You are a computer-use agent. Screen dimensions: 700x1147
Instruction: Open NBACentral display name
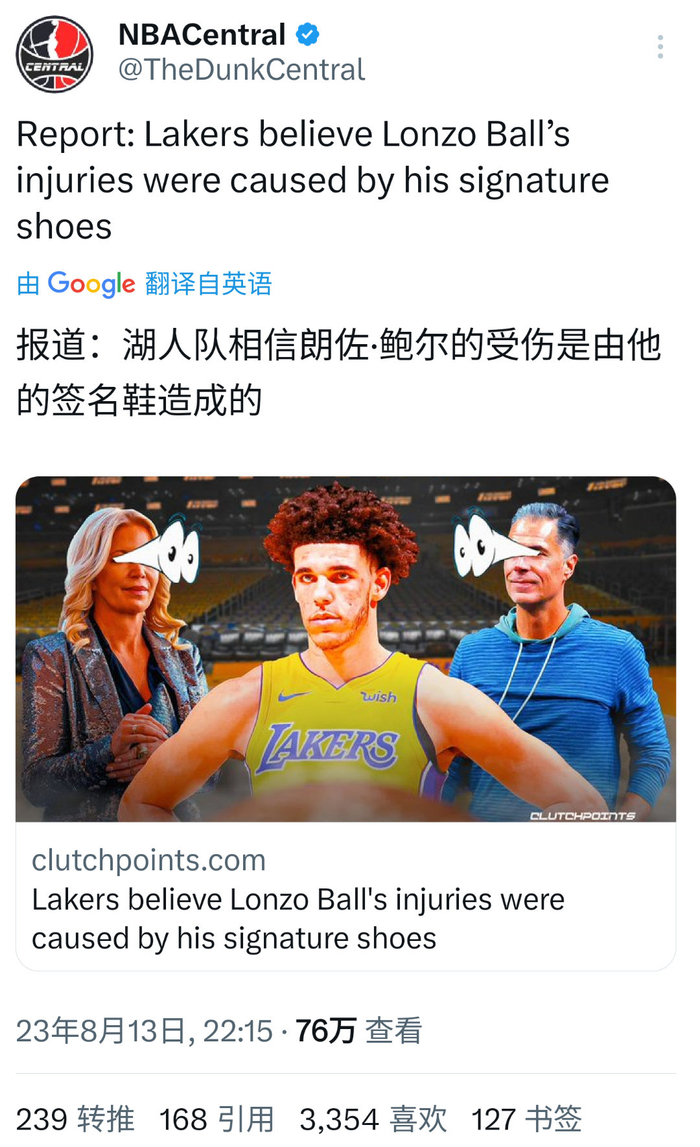click(x=201, y=34)
